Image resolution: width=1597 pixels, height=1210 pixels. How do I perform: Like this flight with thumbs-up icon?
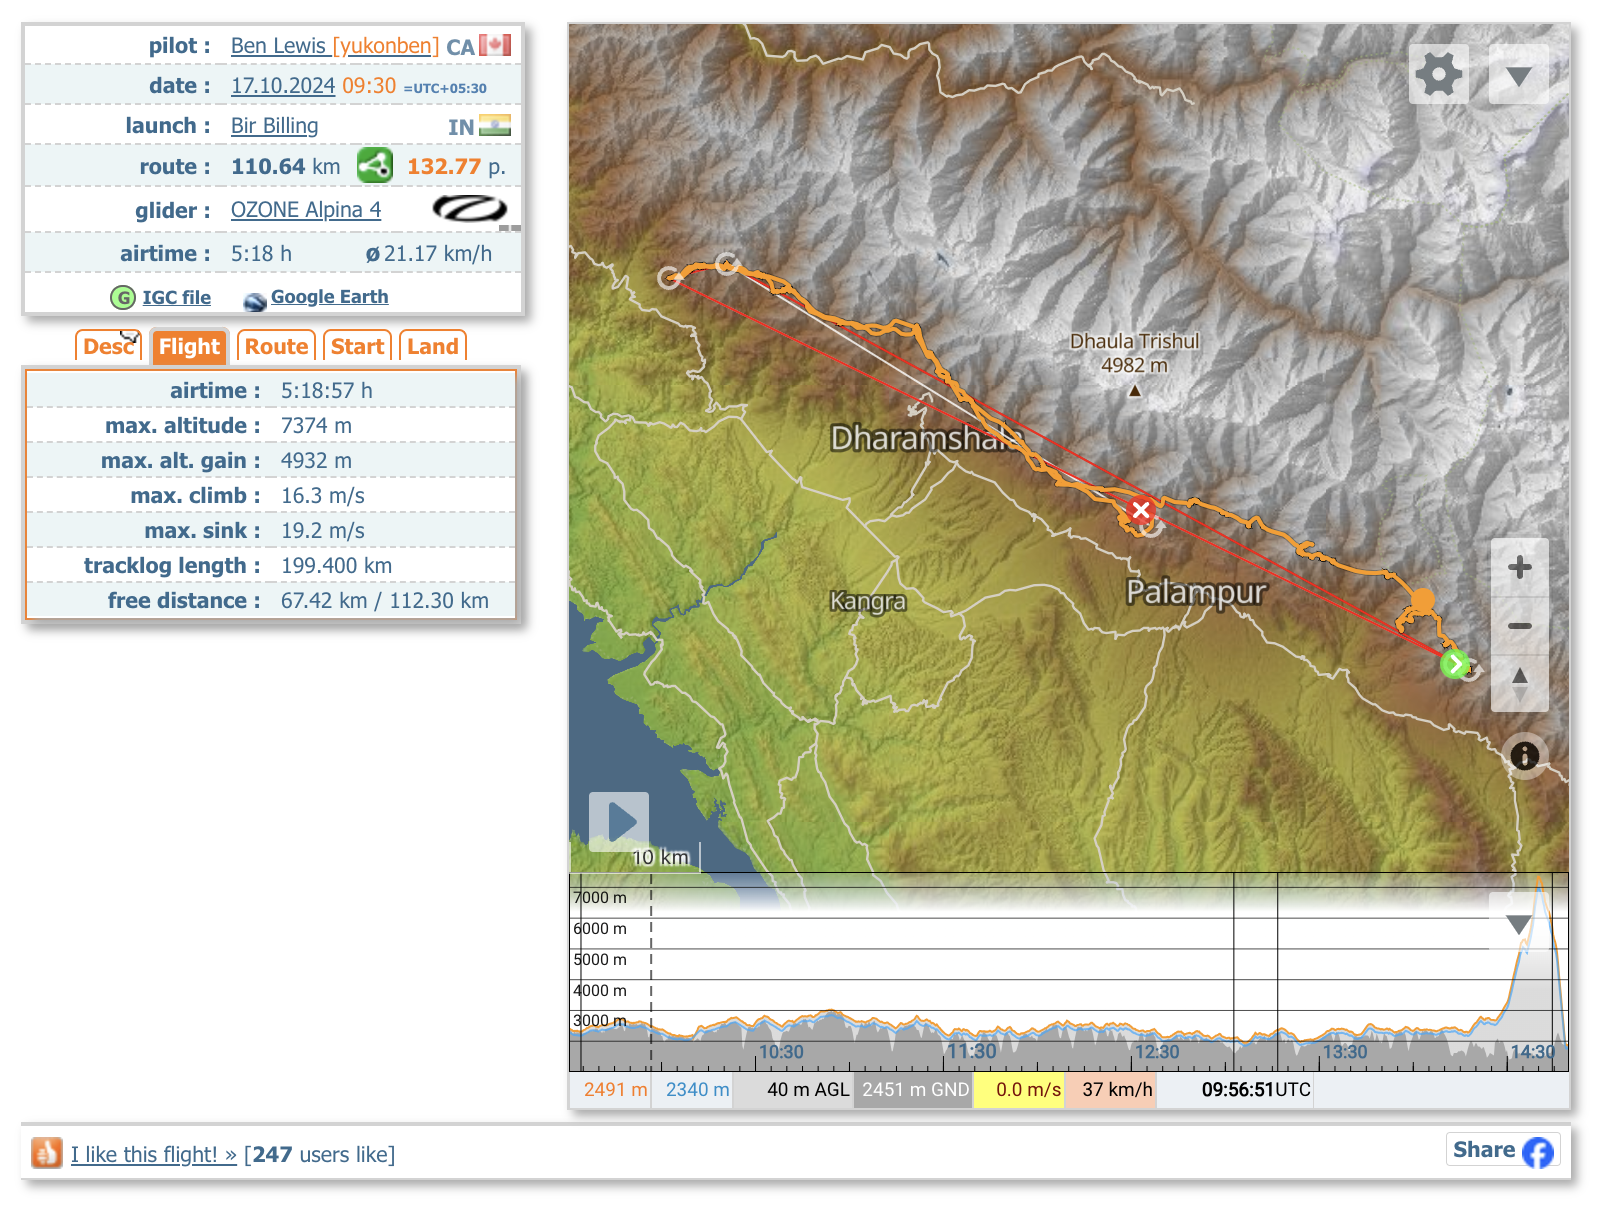click(46, 1153)
